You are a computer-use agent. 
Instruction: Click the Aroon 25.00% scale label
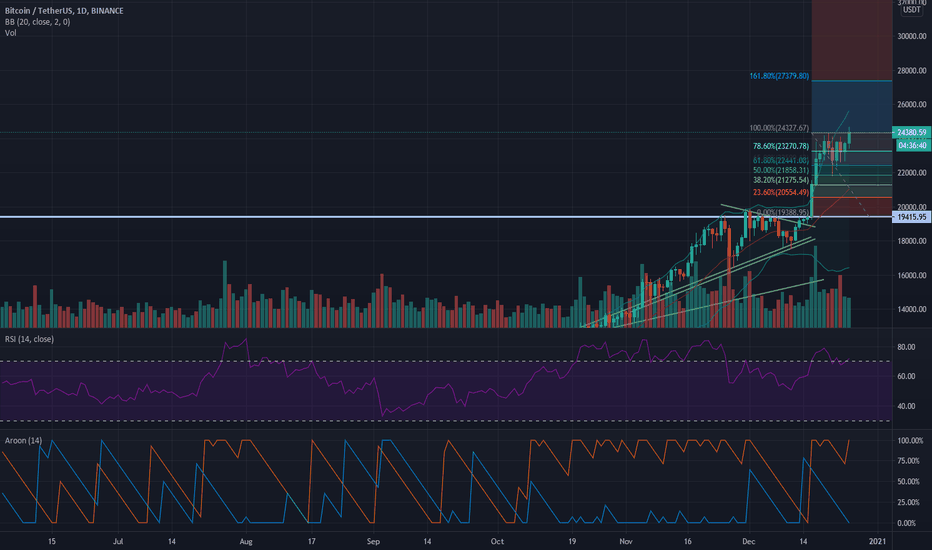908,503
